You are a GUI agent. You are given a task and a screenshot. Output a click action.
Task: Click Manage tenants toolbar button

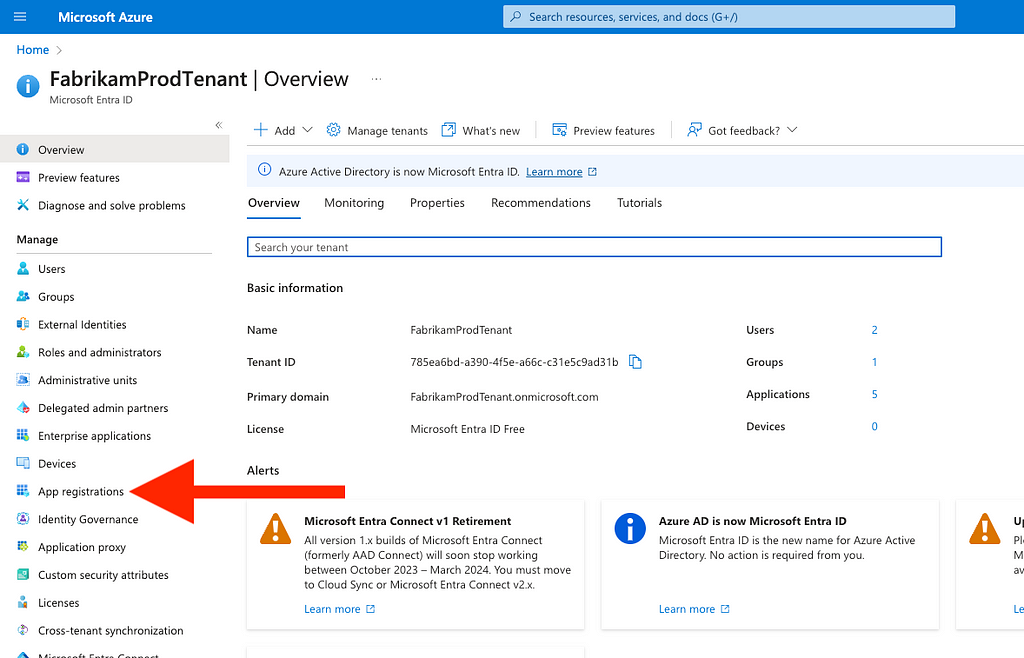click(x=377, y=131)
